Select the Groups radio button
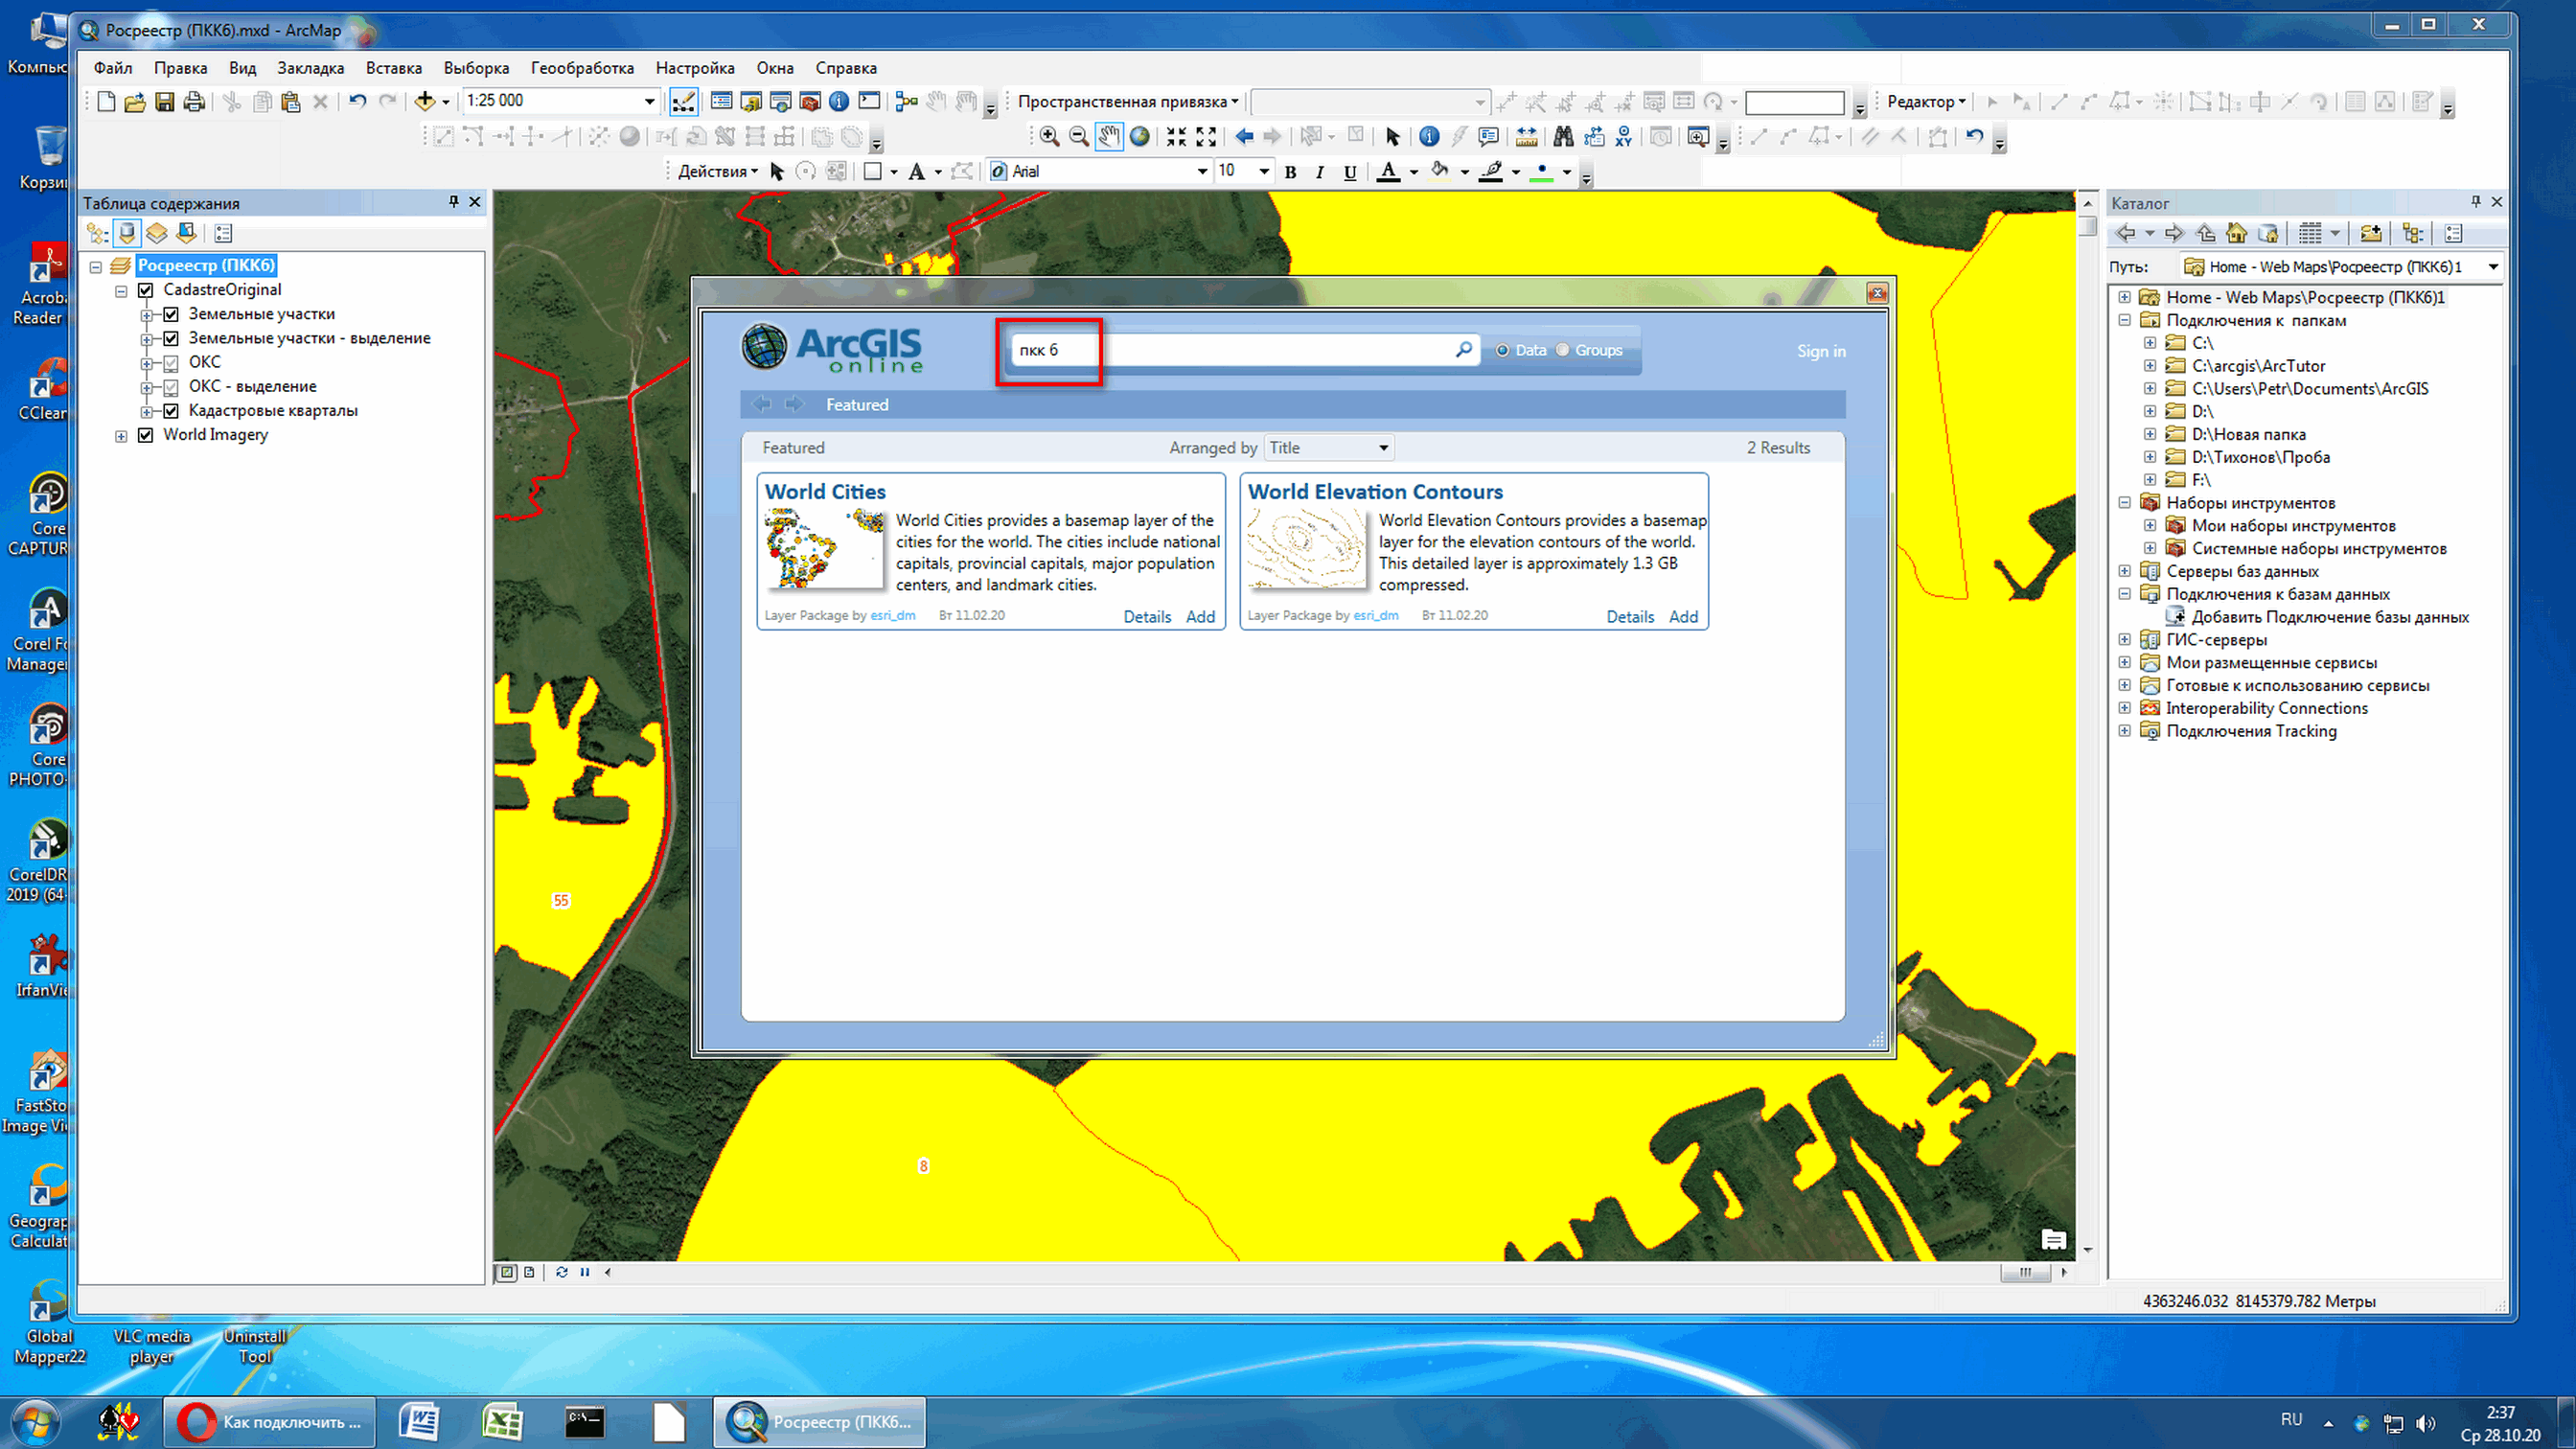The image size is (2576, 1449). (1563, 350)
